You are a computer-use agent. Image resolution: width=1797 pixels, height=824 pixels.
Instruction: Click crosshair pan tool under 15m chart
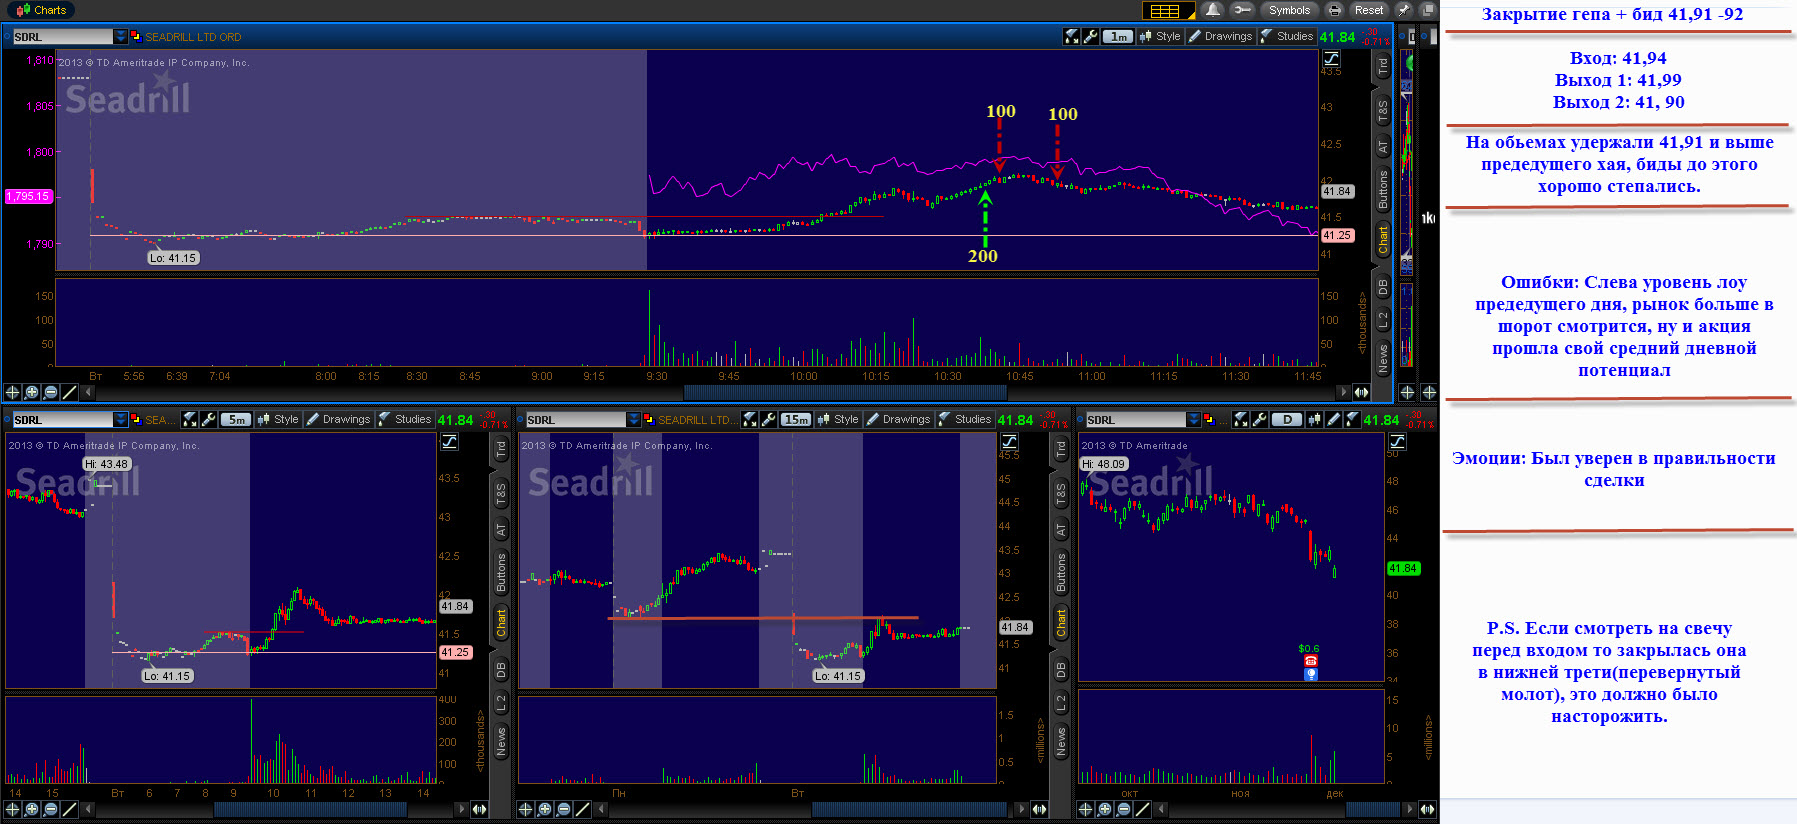click(525, 809)
